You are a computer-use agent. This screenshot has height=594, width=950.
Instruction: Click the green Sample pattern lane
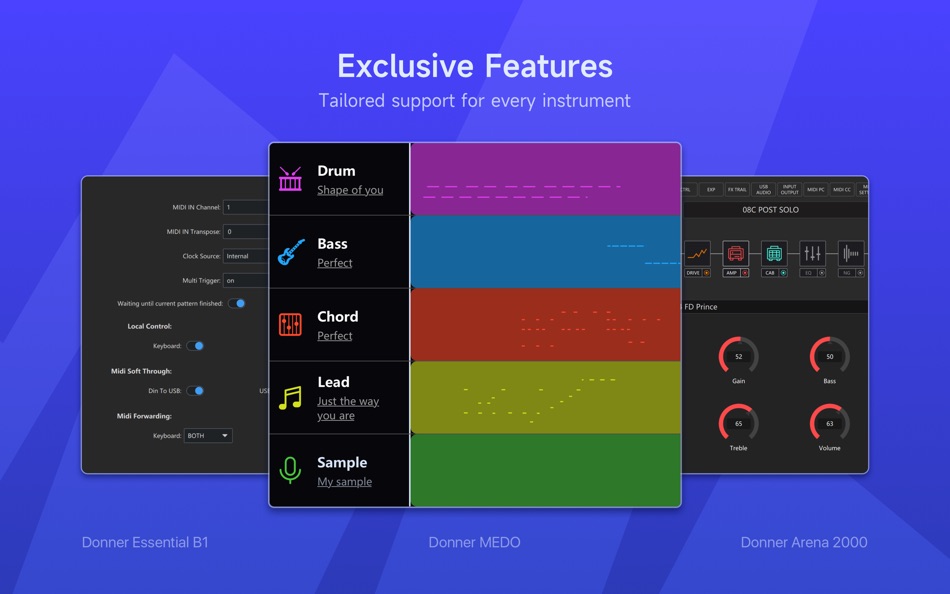(x=545, y=470)
